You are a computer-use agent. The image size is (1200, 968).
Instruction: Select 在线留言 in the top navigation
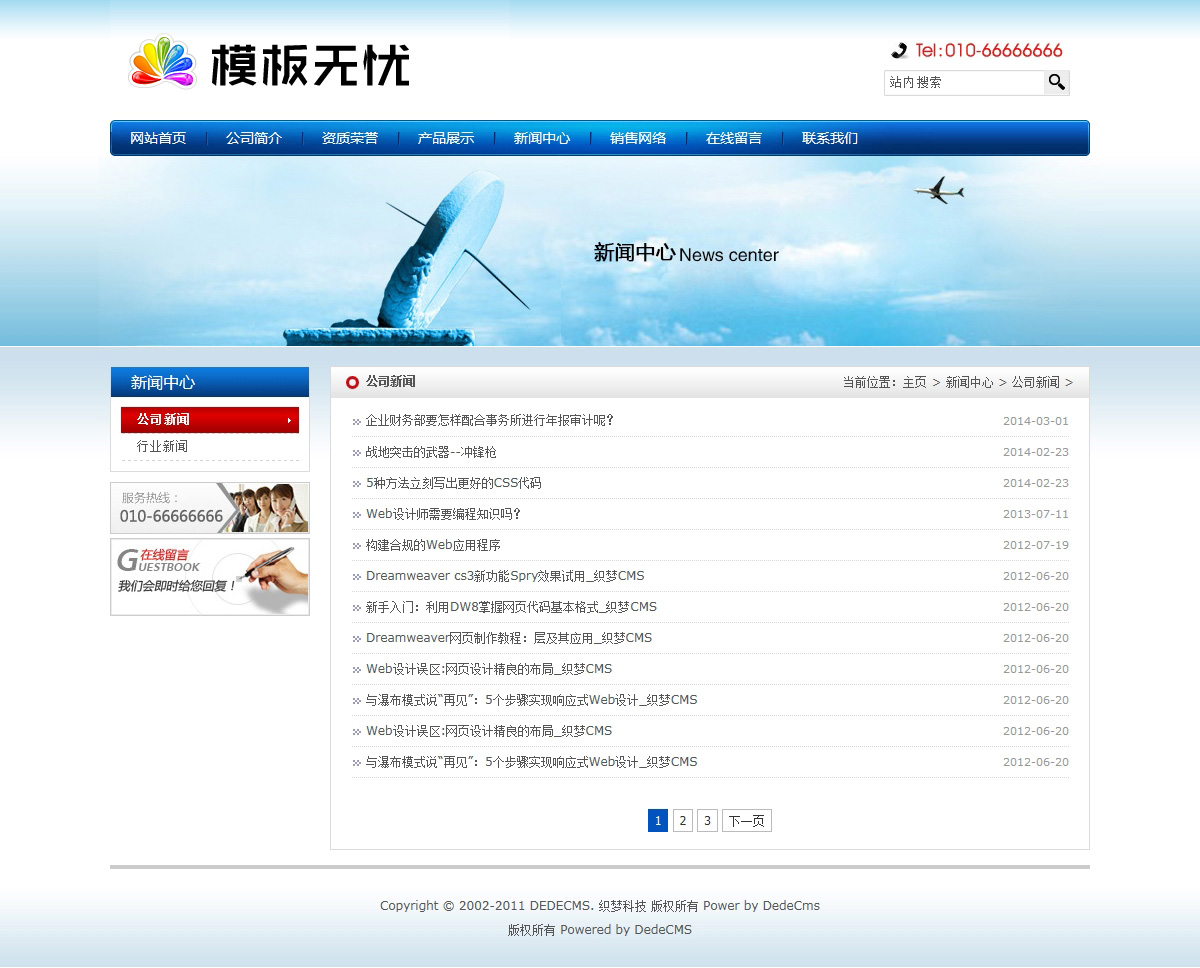coord(734,138)
